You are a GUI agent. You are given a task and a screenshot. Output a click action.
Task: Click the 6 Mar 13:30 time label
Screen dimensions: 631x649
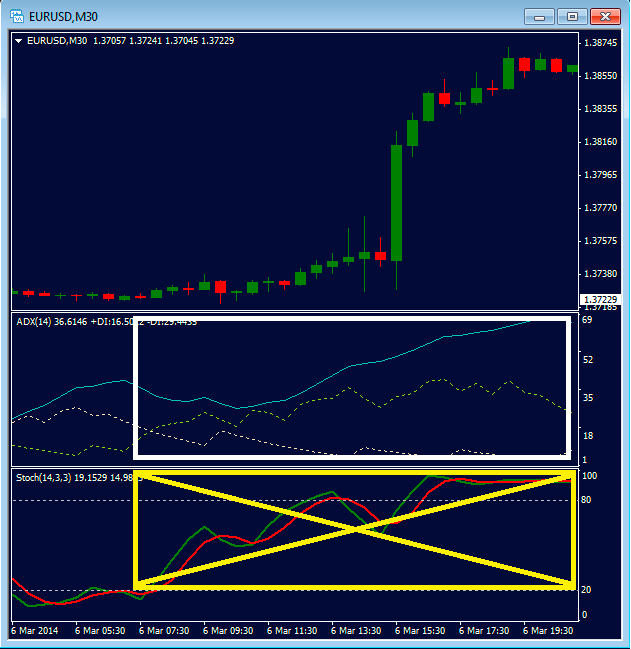point(358,631)
